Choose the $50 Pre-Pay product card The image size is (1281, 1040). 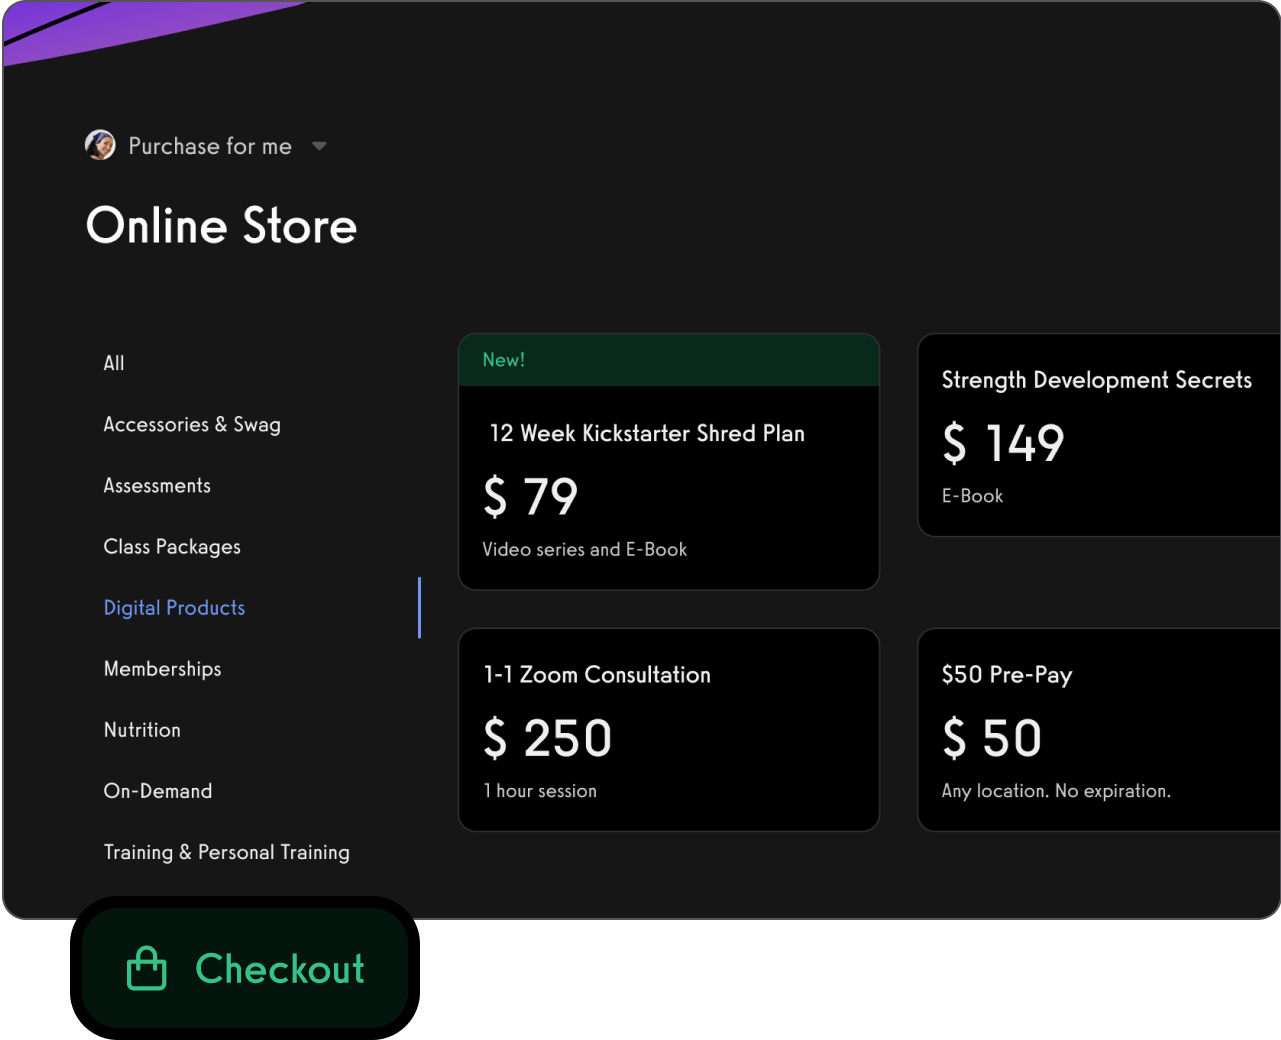[1098, 729]
